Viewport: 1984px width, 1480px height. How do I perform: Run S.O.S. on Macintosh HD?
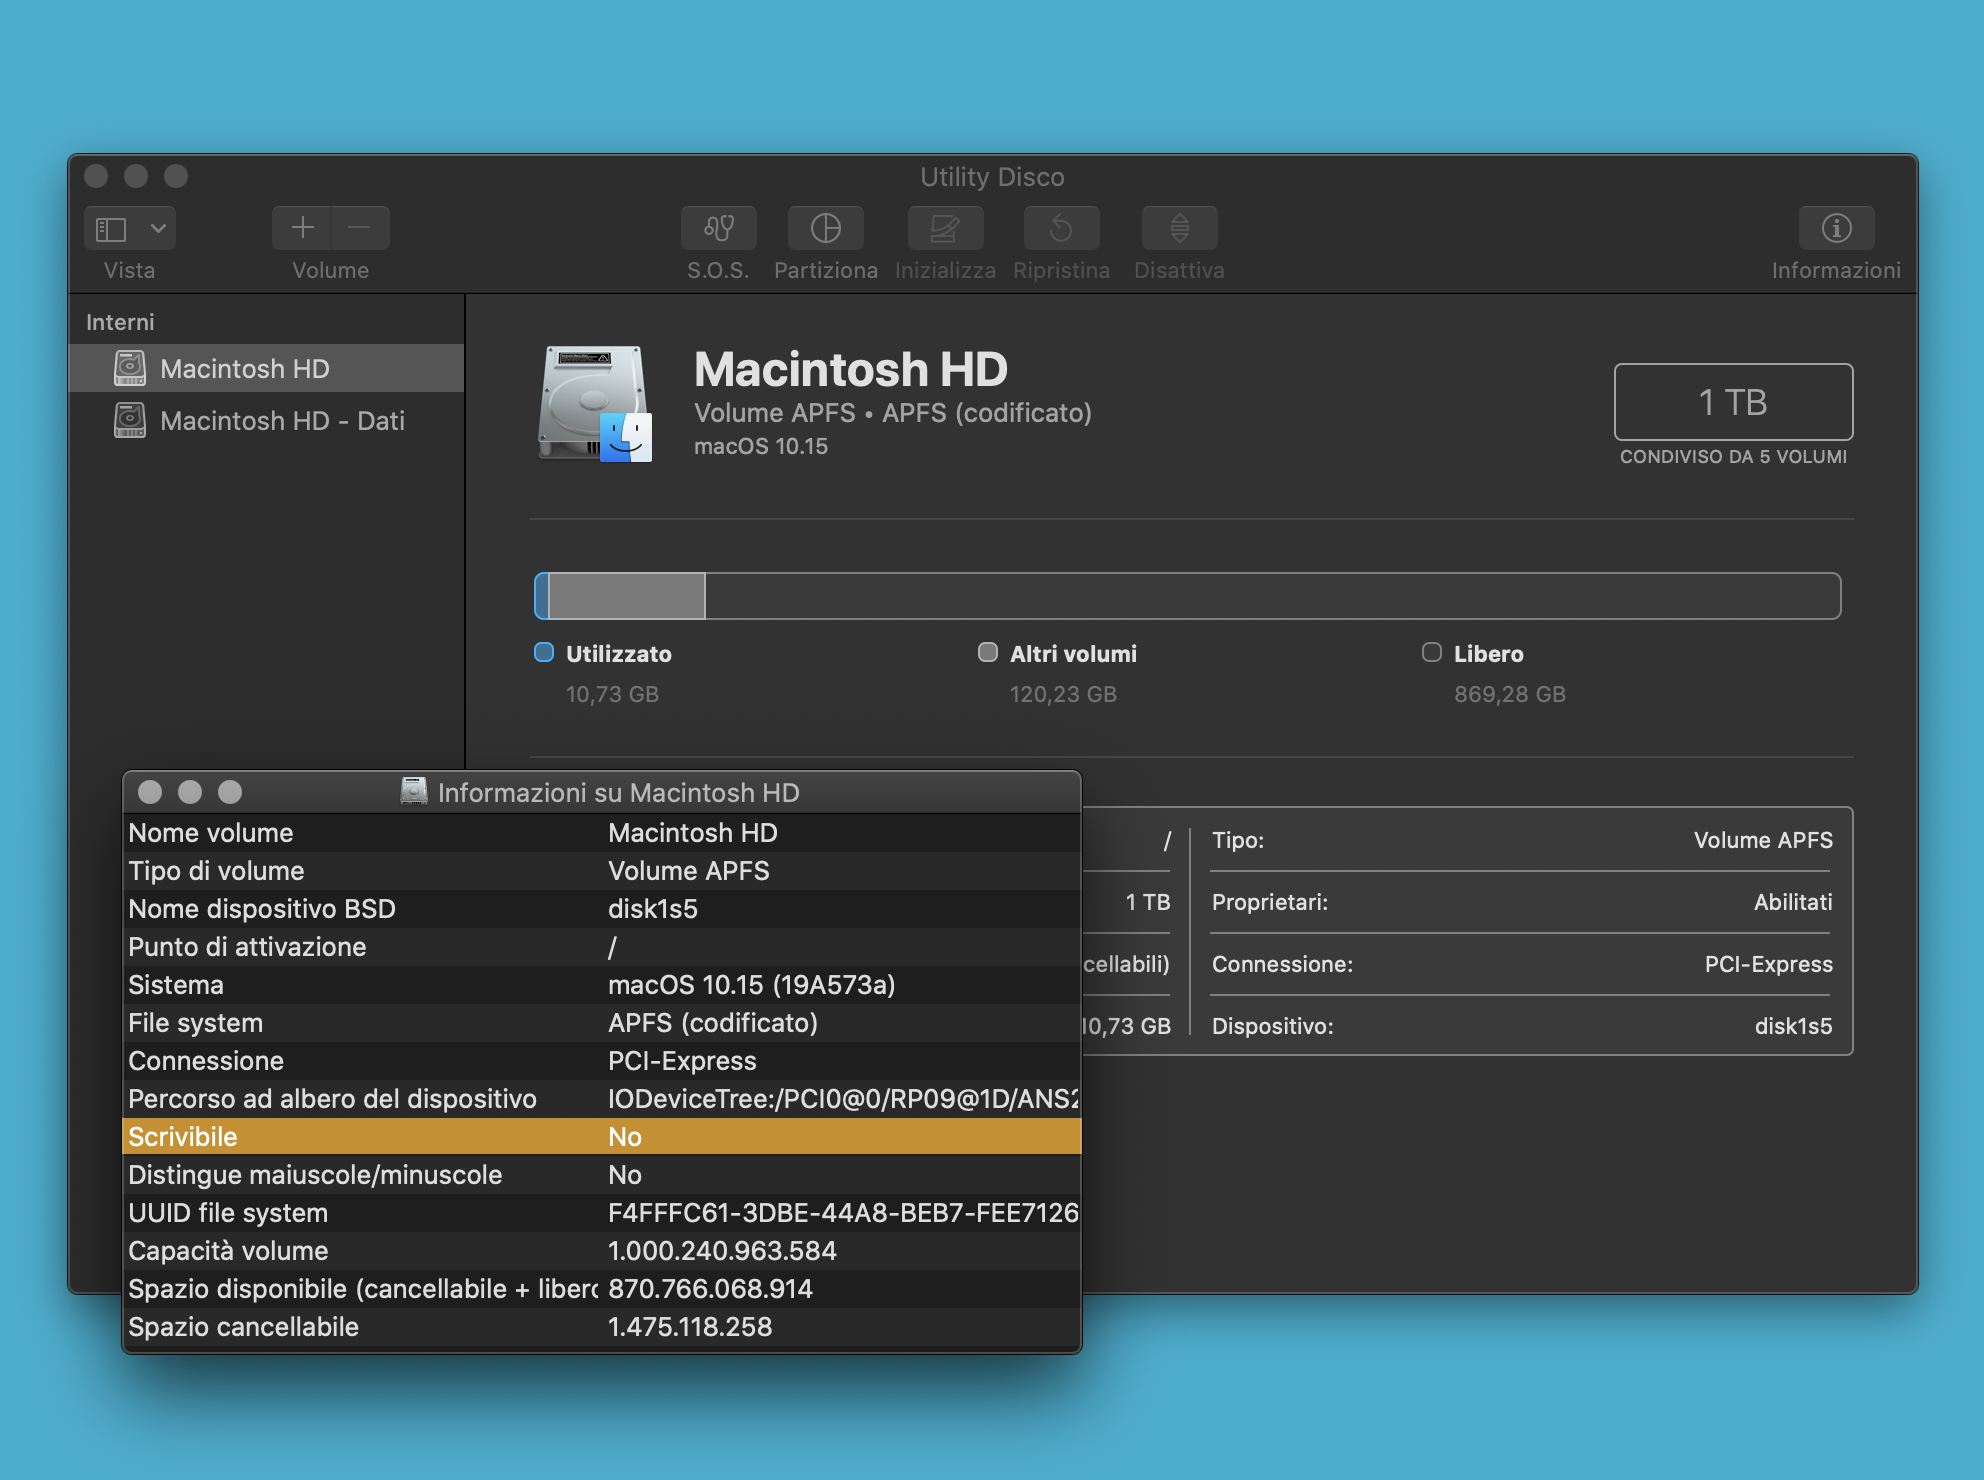[x=718, y=228]
